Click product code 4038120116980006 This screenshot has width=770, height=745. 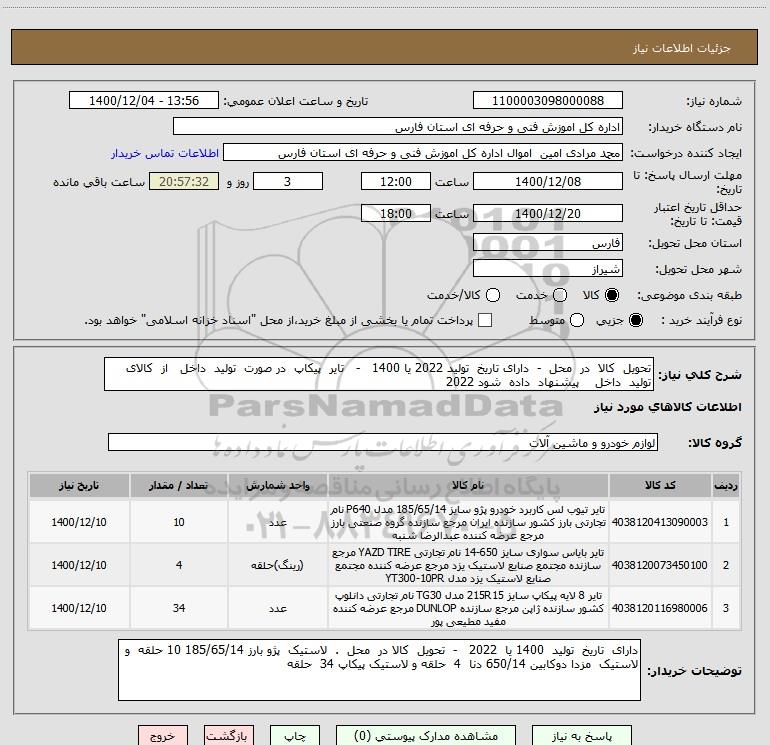pyautogui.click(x=660, y=608)
